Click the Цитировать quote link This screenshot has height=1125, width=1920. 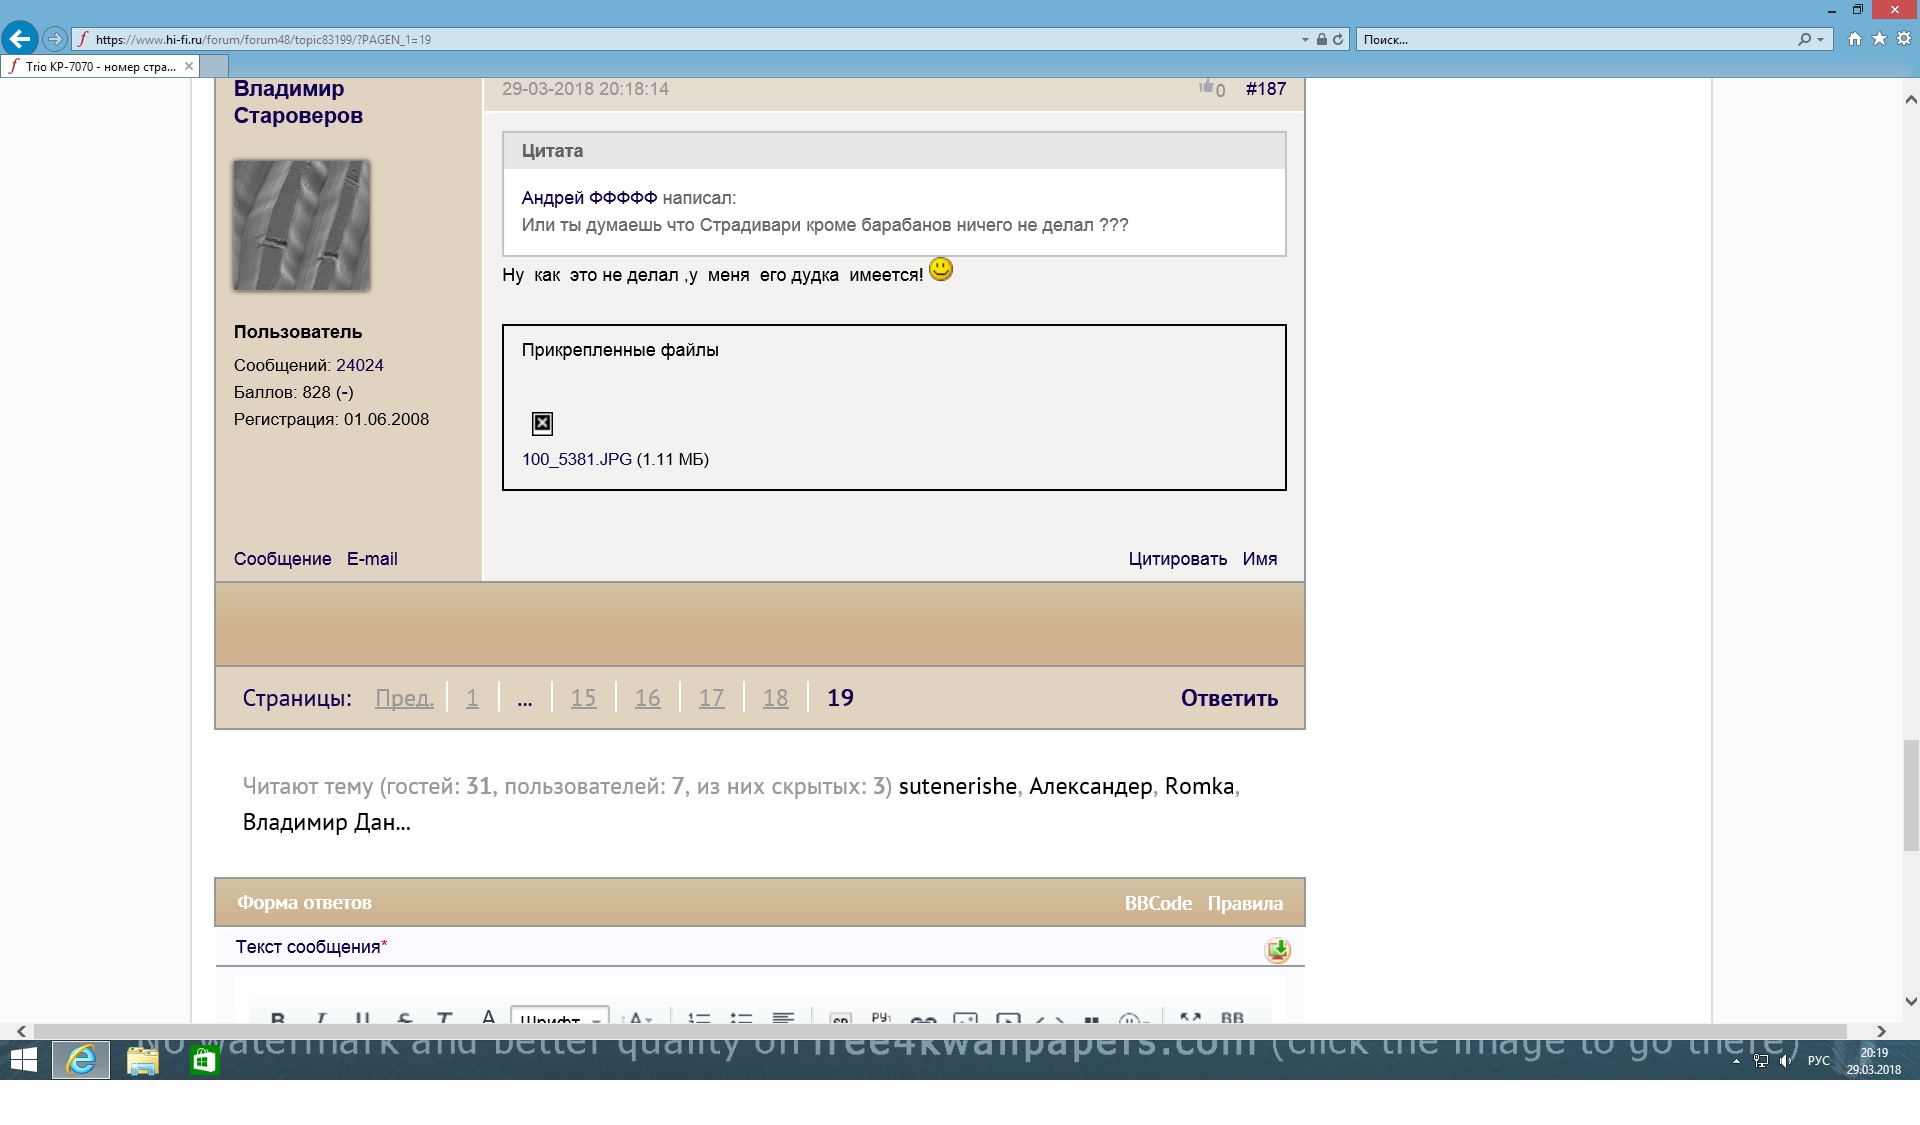tap(1177, 559)
